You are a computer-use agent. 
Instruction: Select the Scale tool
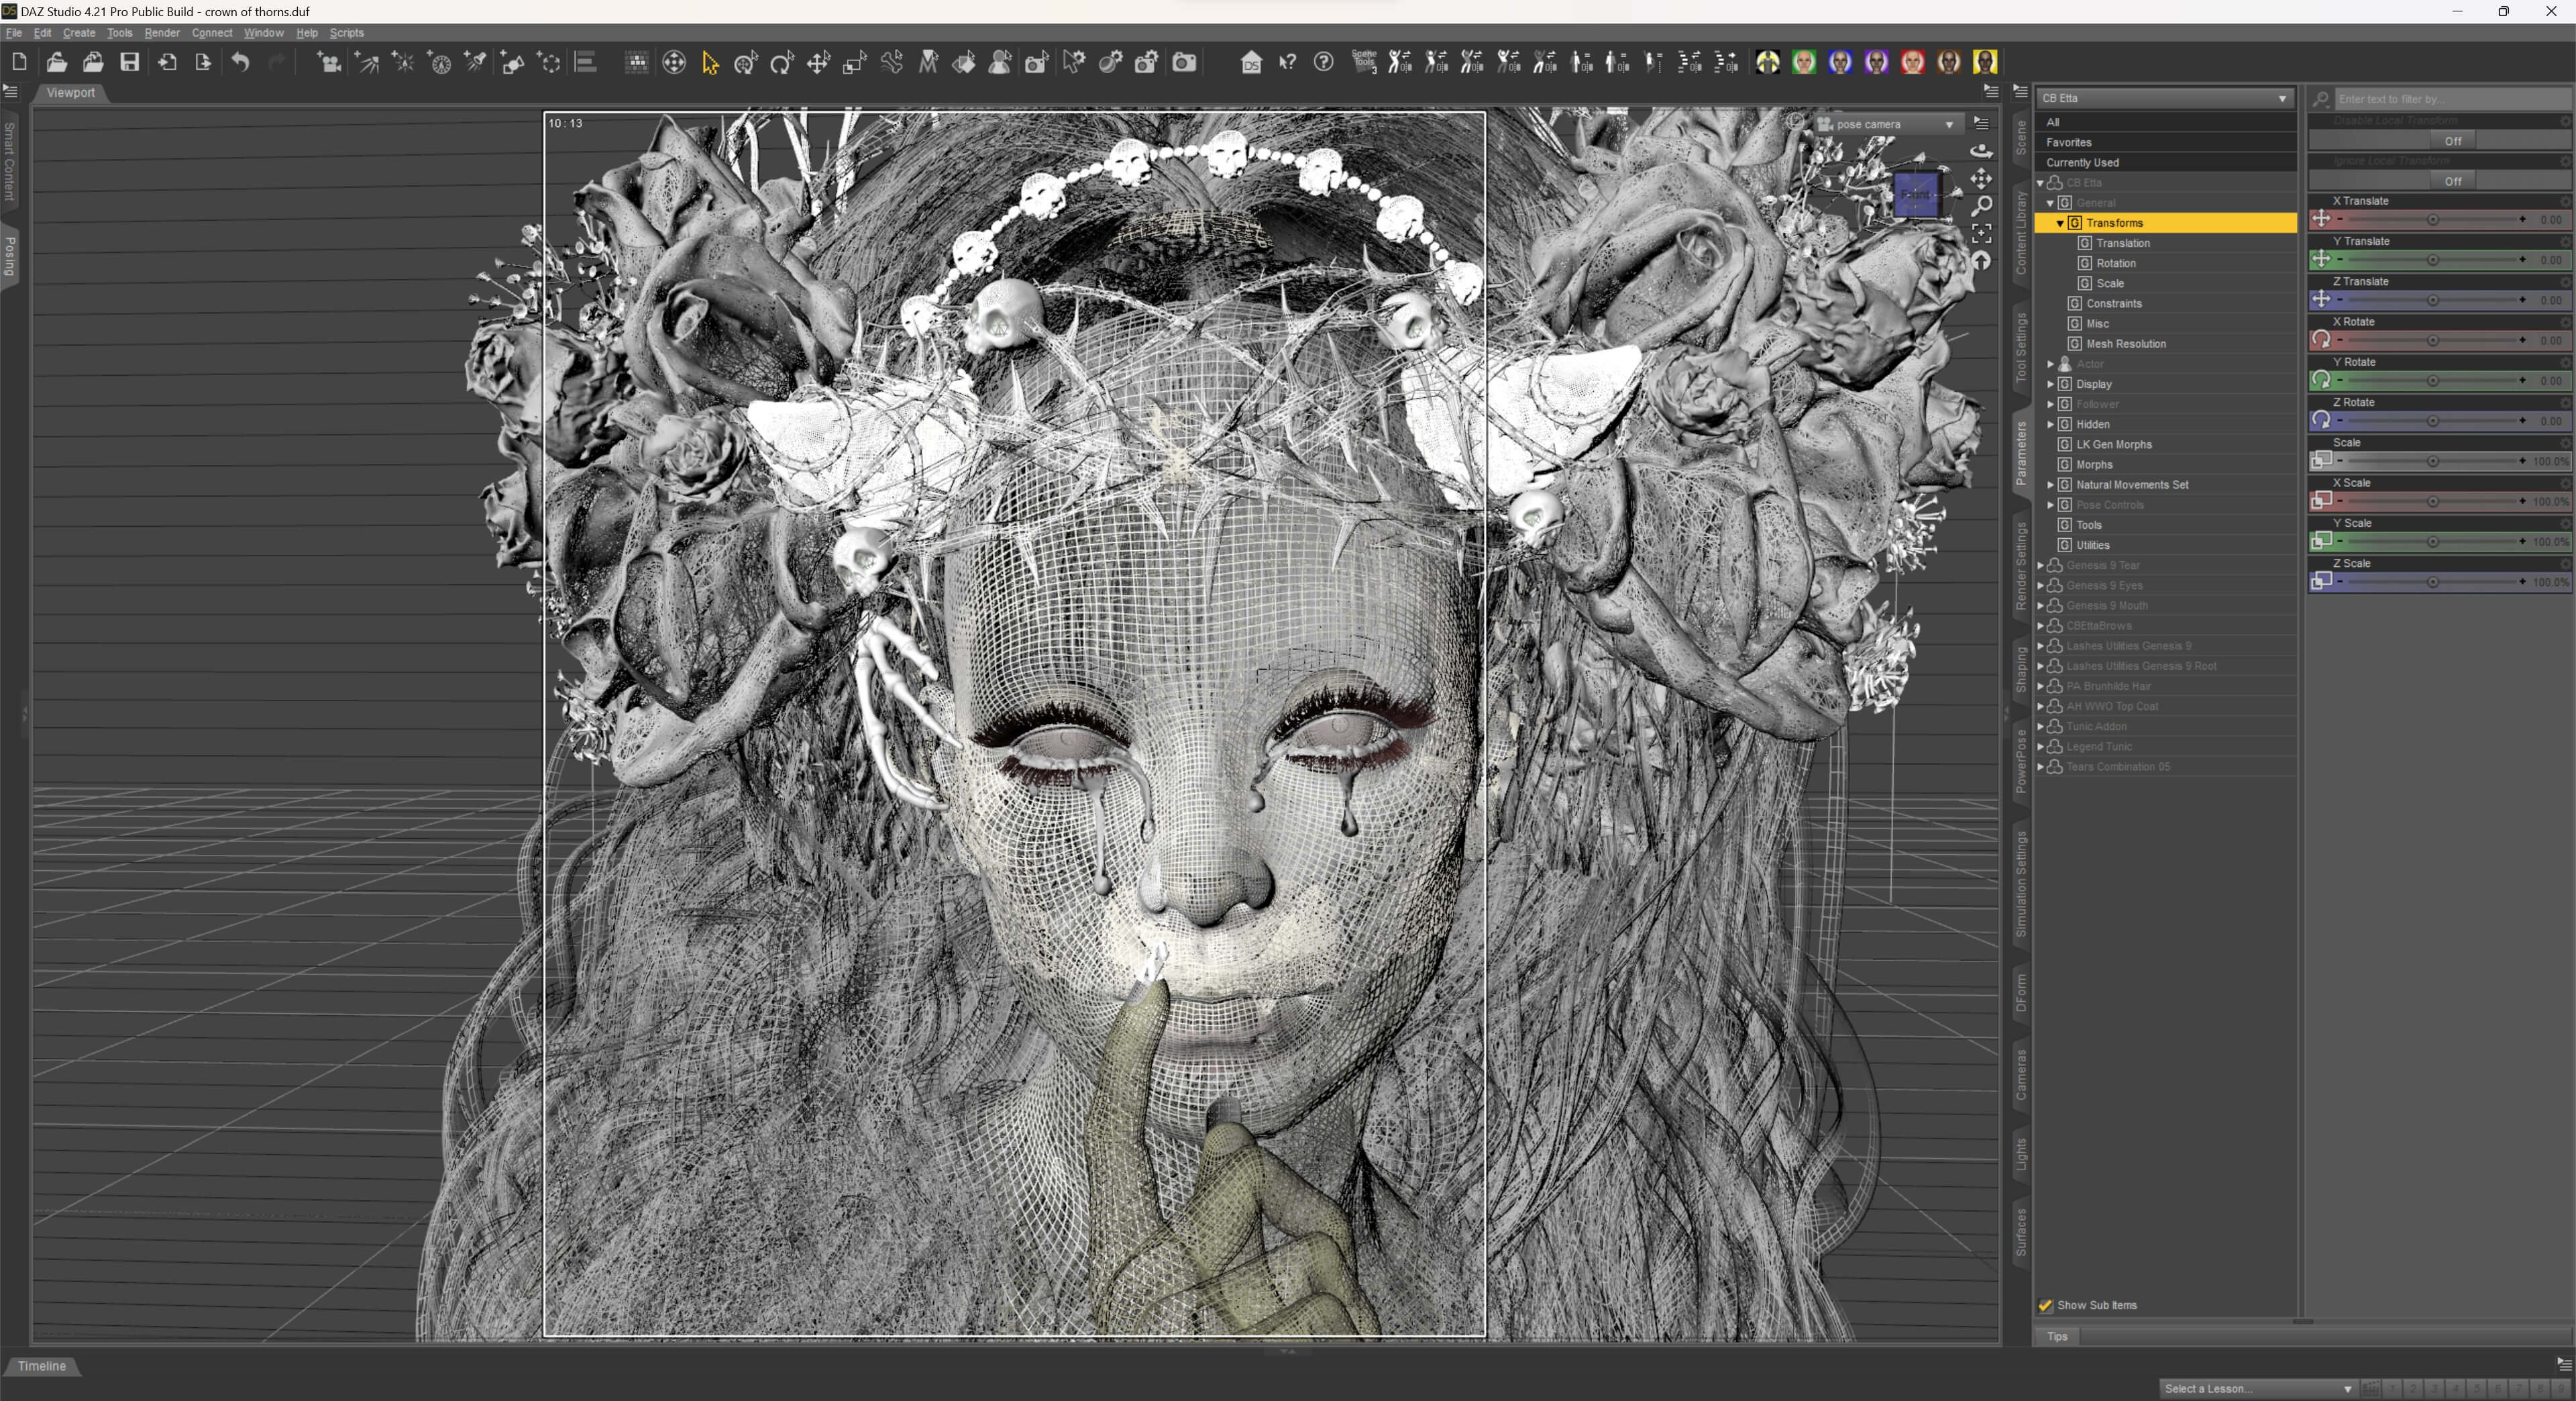(x=854, y=63)
